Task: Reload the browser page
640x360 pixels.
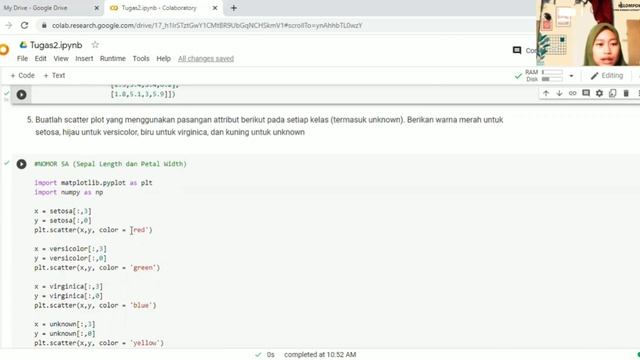Action: tap(24, 25)
